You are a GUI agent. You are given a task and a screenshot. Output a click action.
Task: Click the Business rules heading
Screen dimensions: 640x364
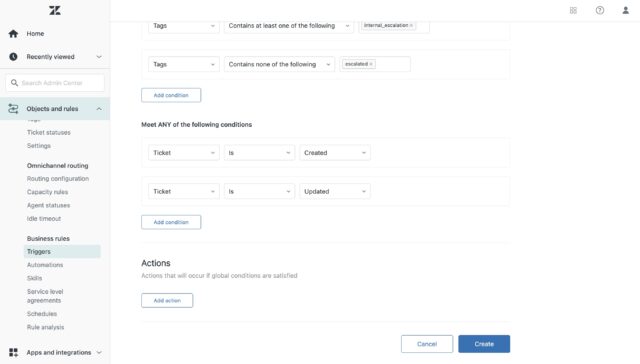point(48,238)
